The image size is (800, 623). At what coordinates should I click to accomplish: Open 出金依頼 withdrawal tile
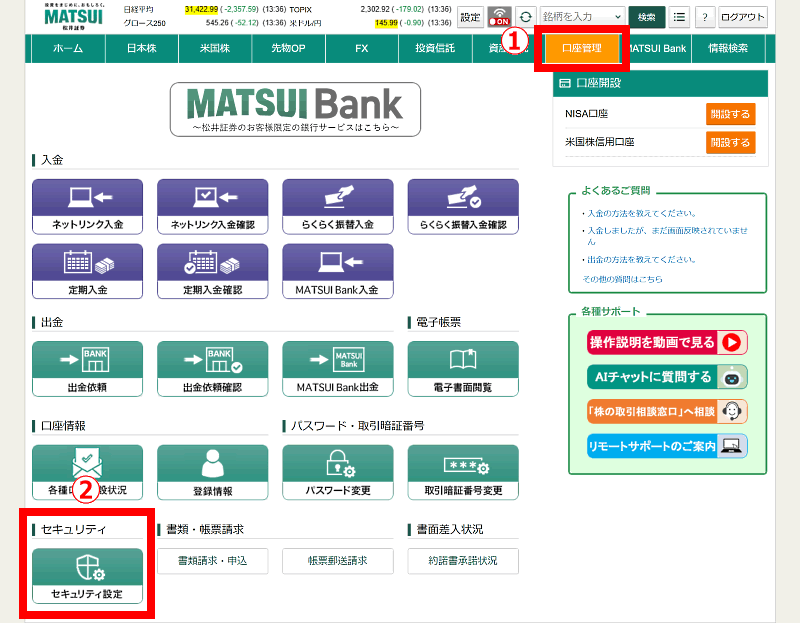tap(87, 369)
